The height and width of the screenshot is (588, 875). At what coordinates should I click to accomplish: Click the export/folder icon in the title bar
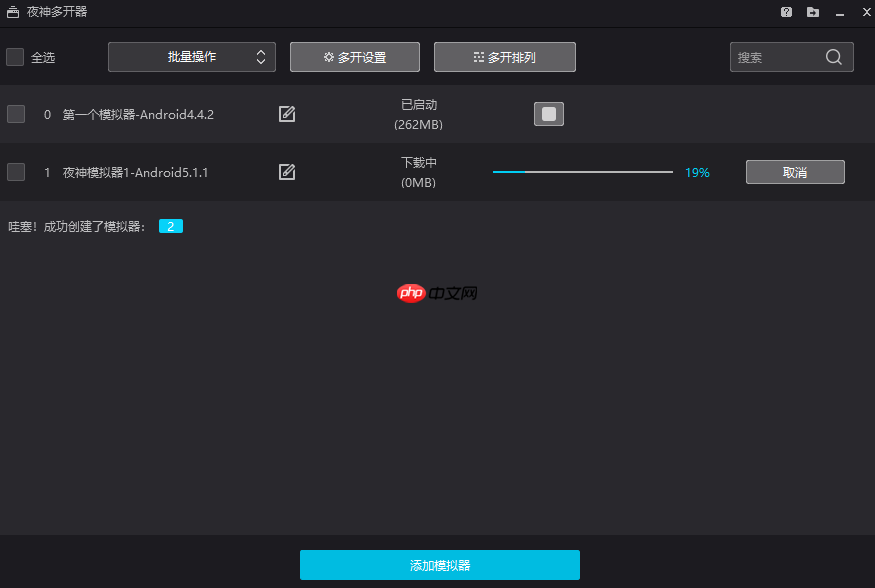(x=813, y=12)
